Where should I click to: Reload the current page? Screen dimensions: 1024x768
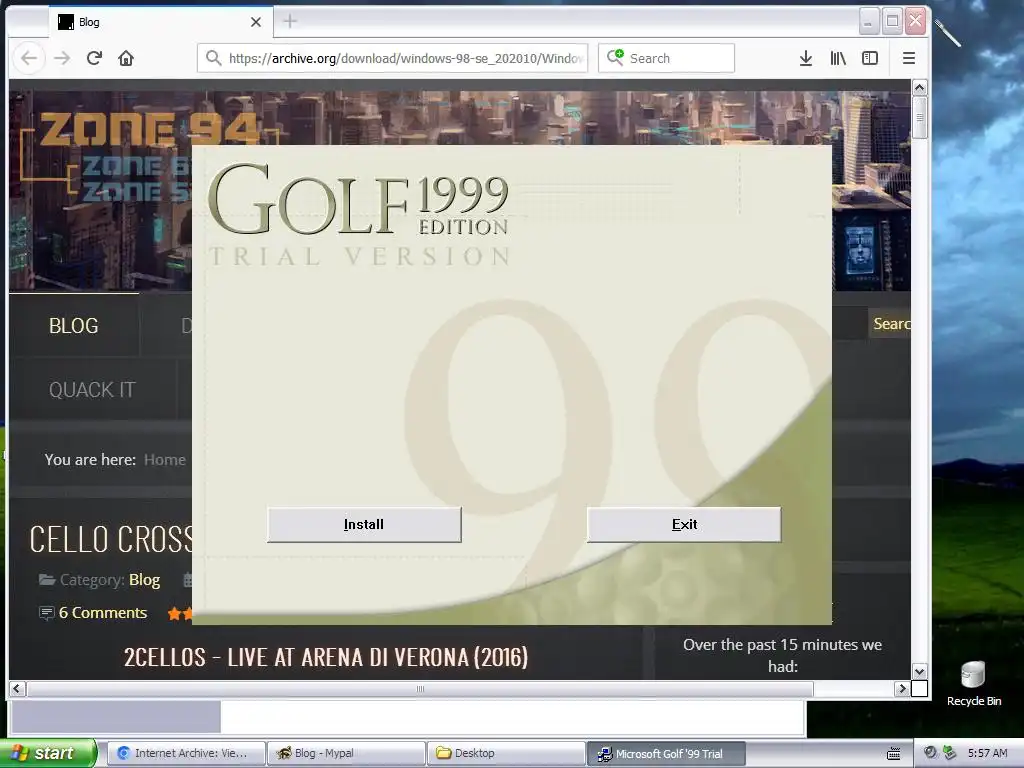click(x=94, y=58)
